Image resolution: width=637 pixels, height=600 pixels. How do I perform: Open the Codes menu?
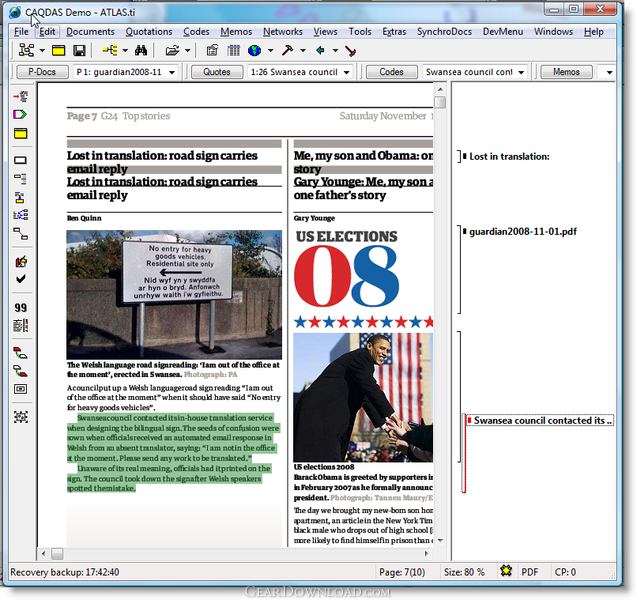196,32
